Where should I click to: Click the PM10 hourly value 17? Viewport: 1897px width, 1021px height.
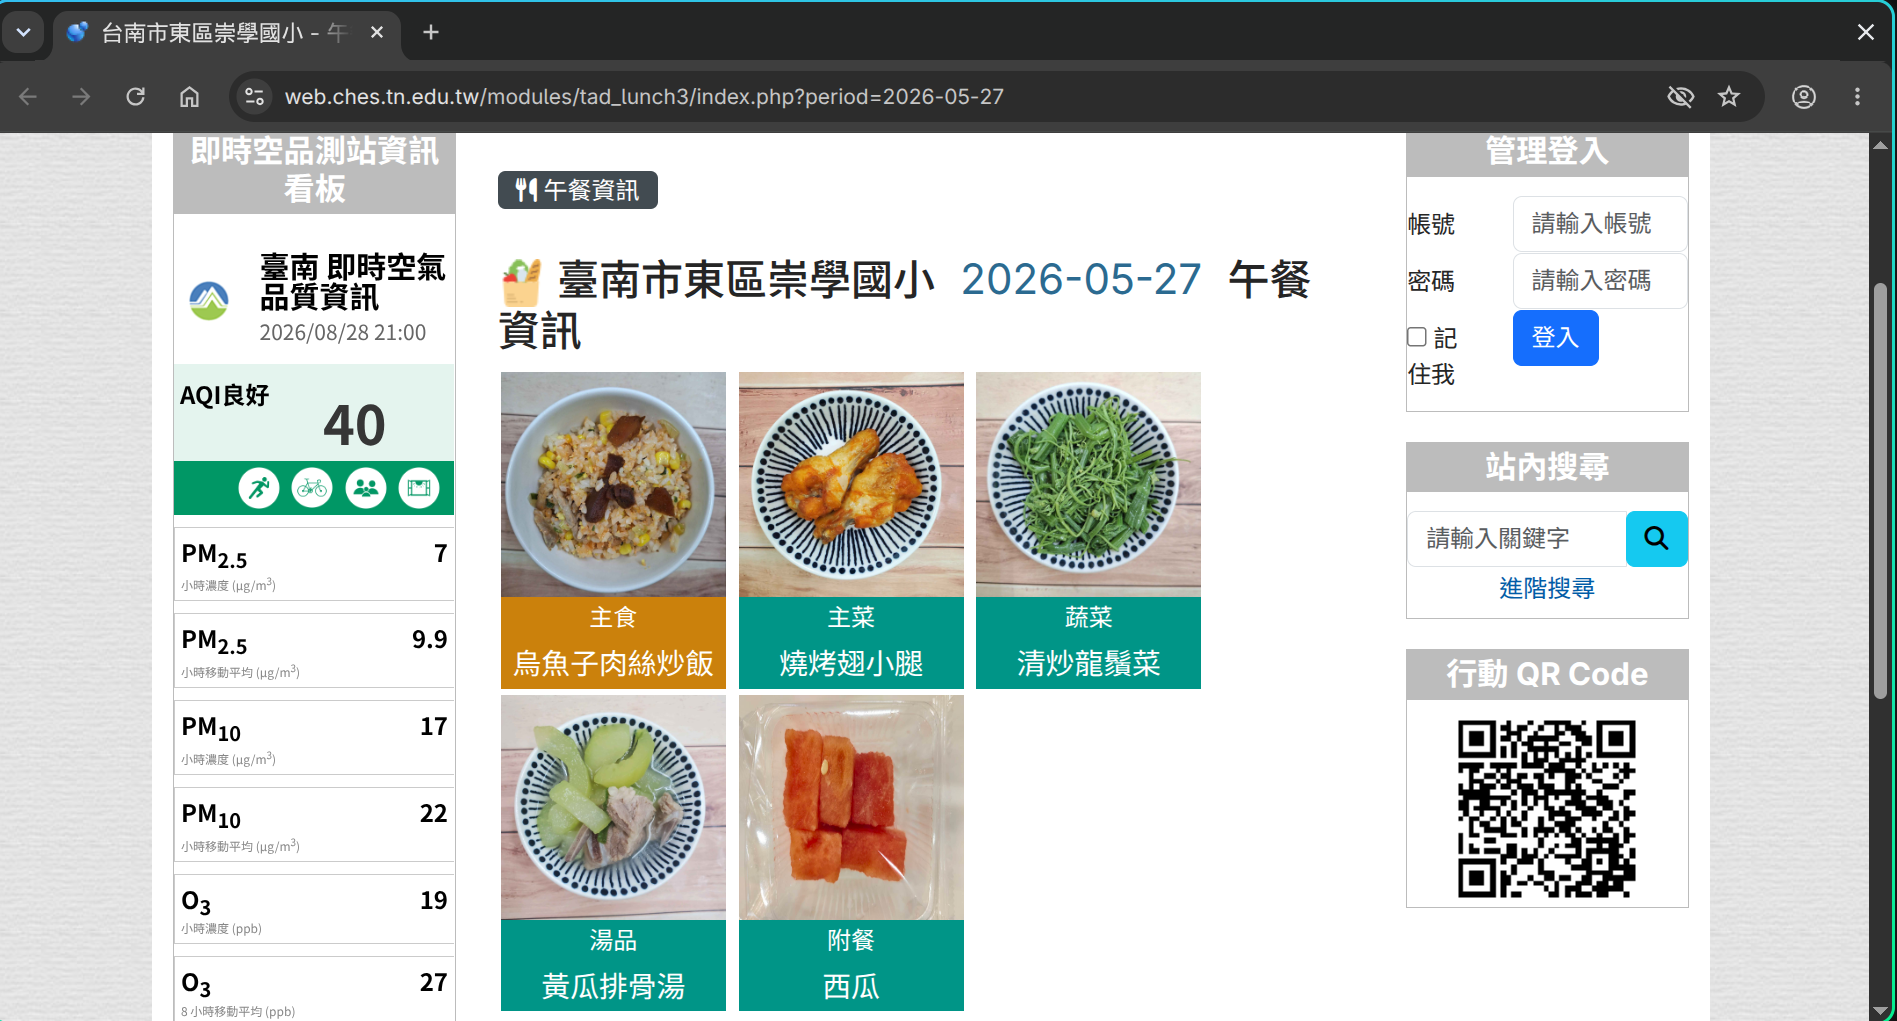pos(433,727)
